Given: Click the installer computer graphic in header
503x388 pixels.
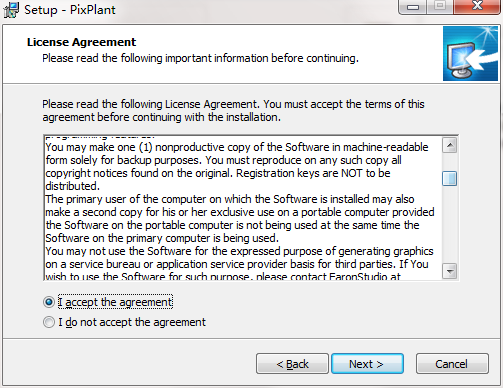Looking at the screenshot, I should tap(470, 54).
